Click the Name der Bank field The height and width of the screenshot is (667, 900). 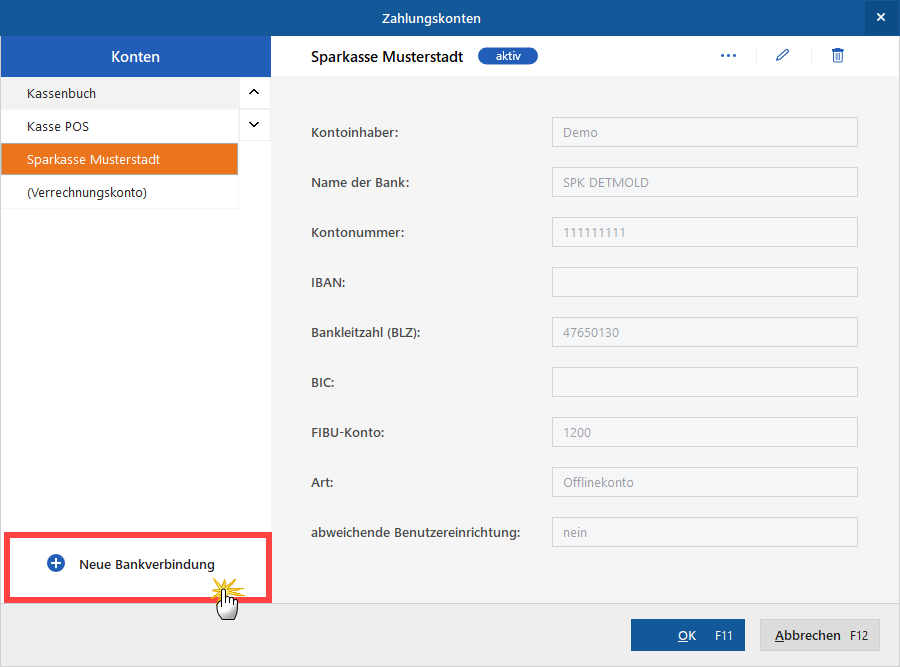[x=704, y=182]
